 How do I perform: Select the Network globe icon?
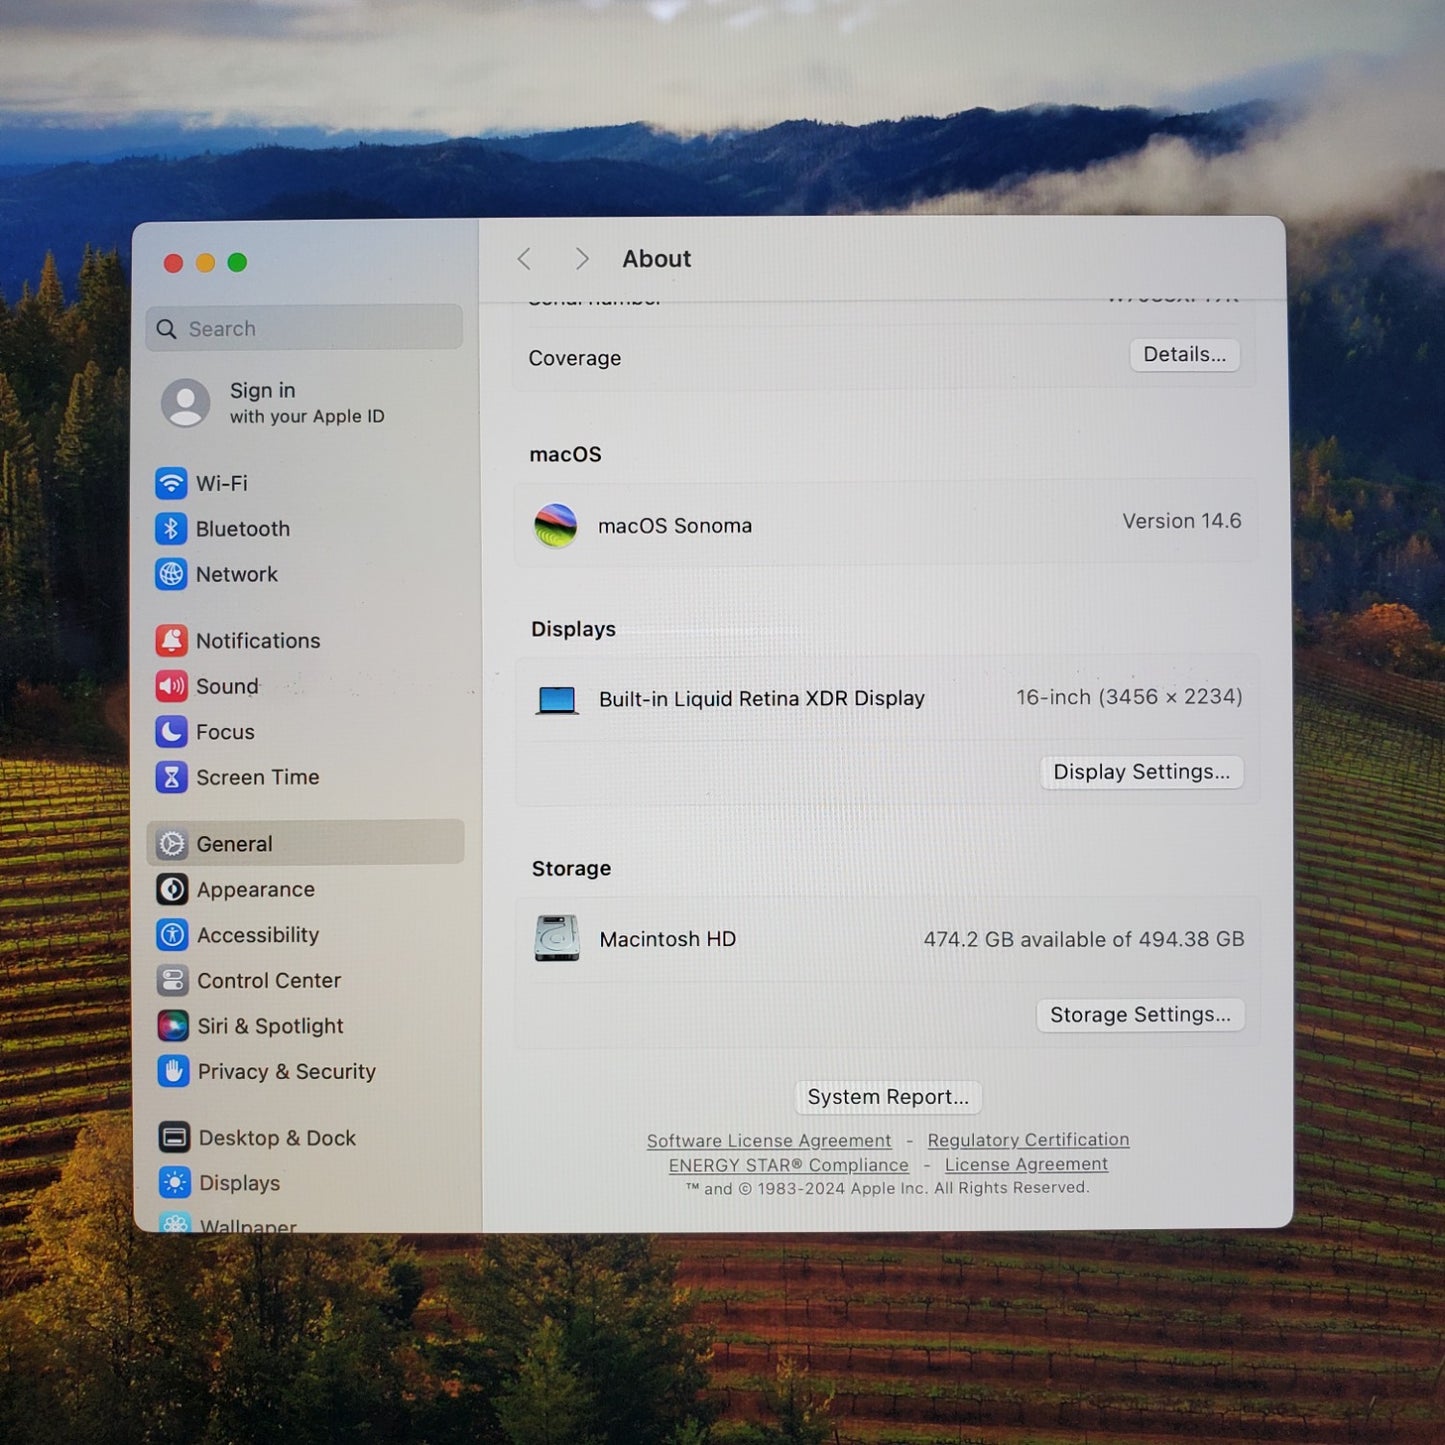coord(171,574)
